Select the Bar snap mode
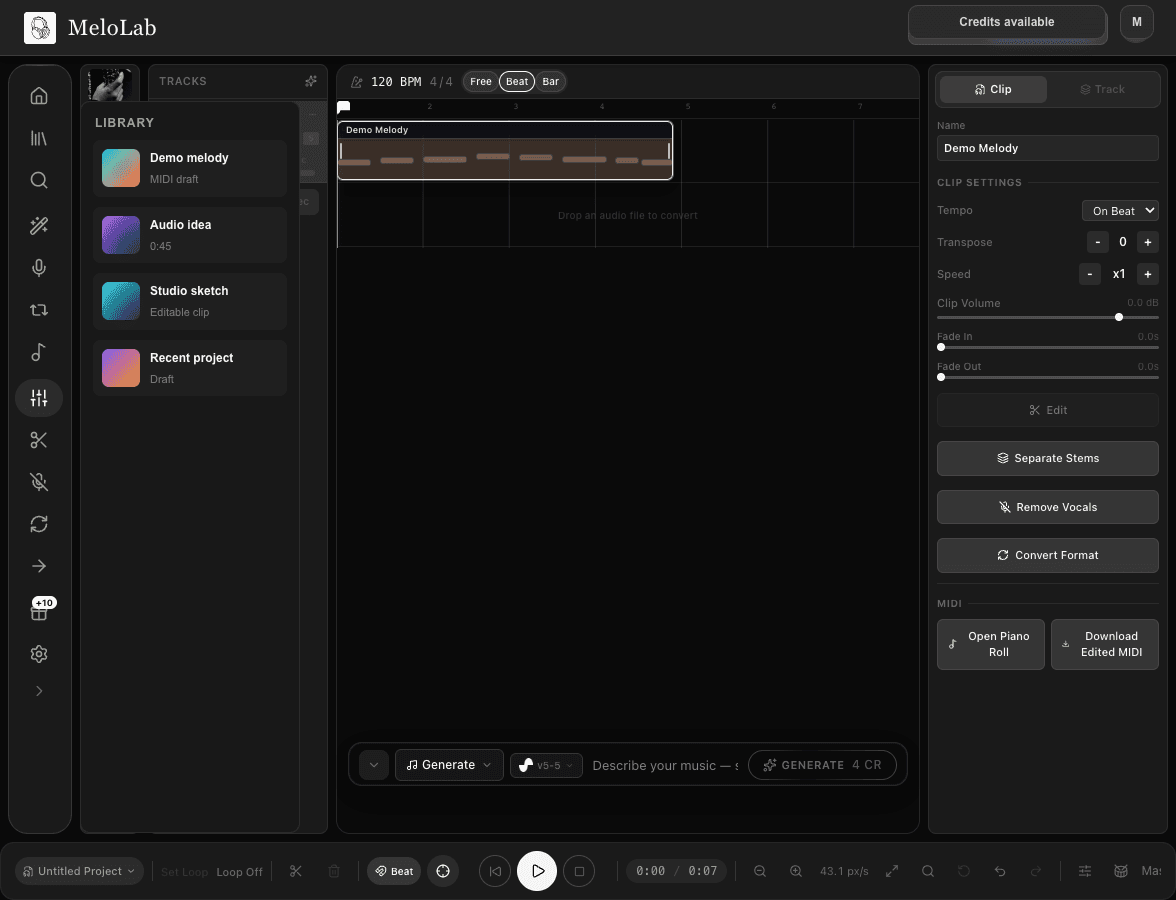The height and width of the screenshot is (900, 1176). point(550,82)
